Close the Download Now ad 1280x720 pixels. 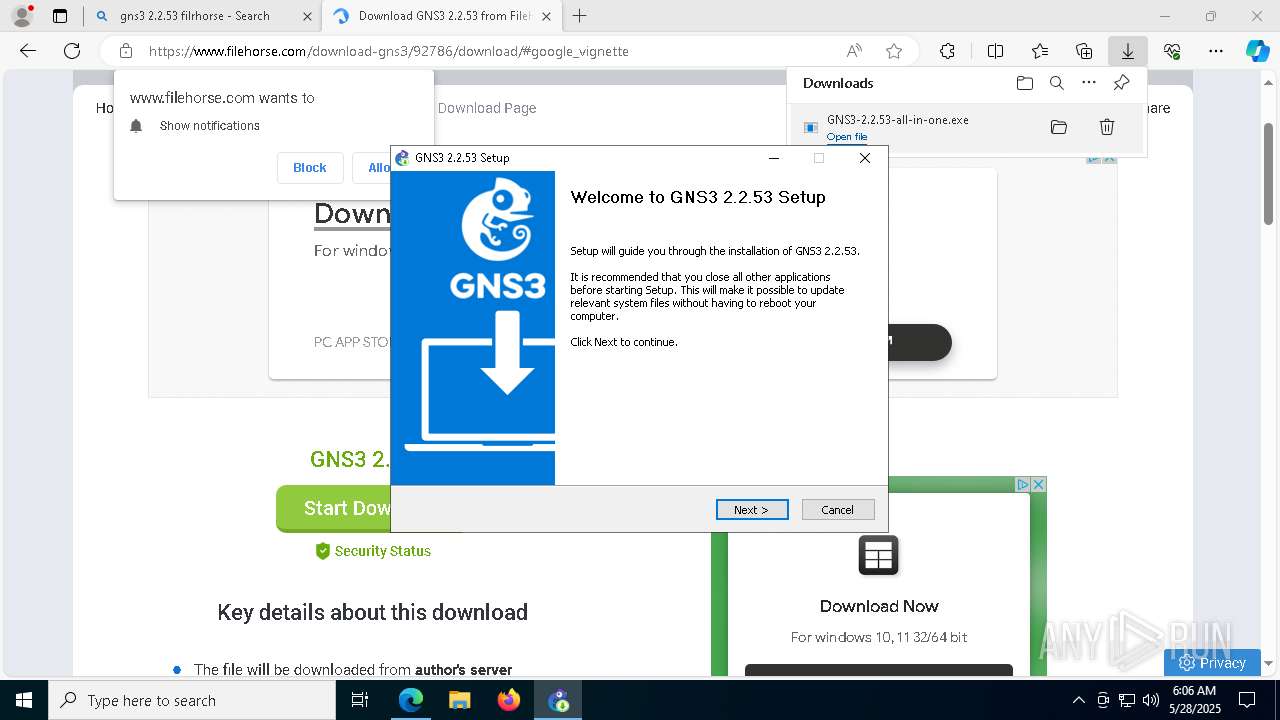[1038, 484]
